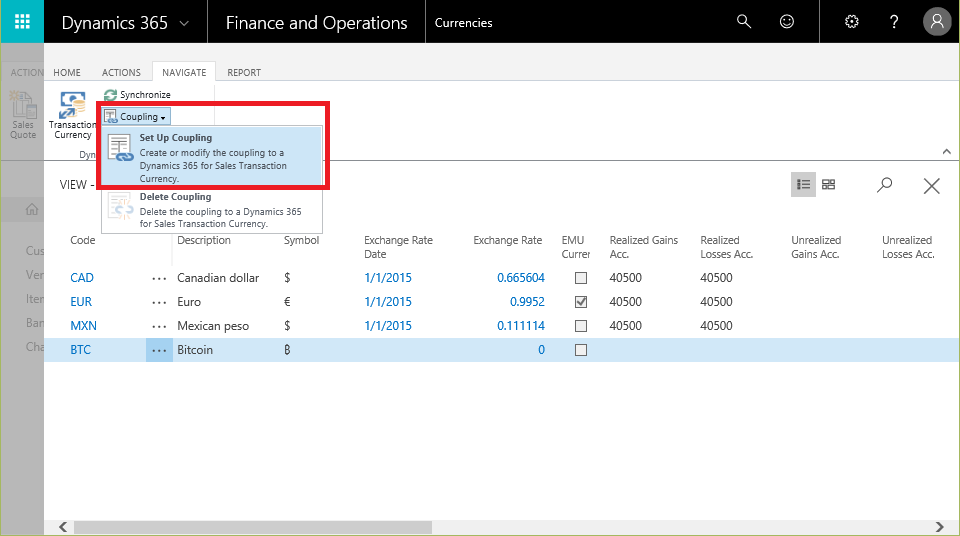The image size is (960, 536).
Task: Open the Coupling dropdown menu
Action: (x=136, y=116)
